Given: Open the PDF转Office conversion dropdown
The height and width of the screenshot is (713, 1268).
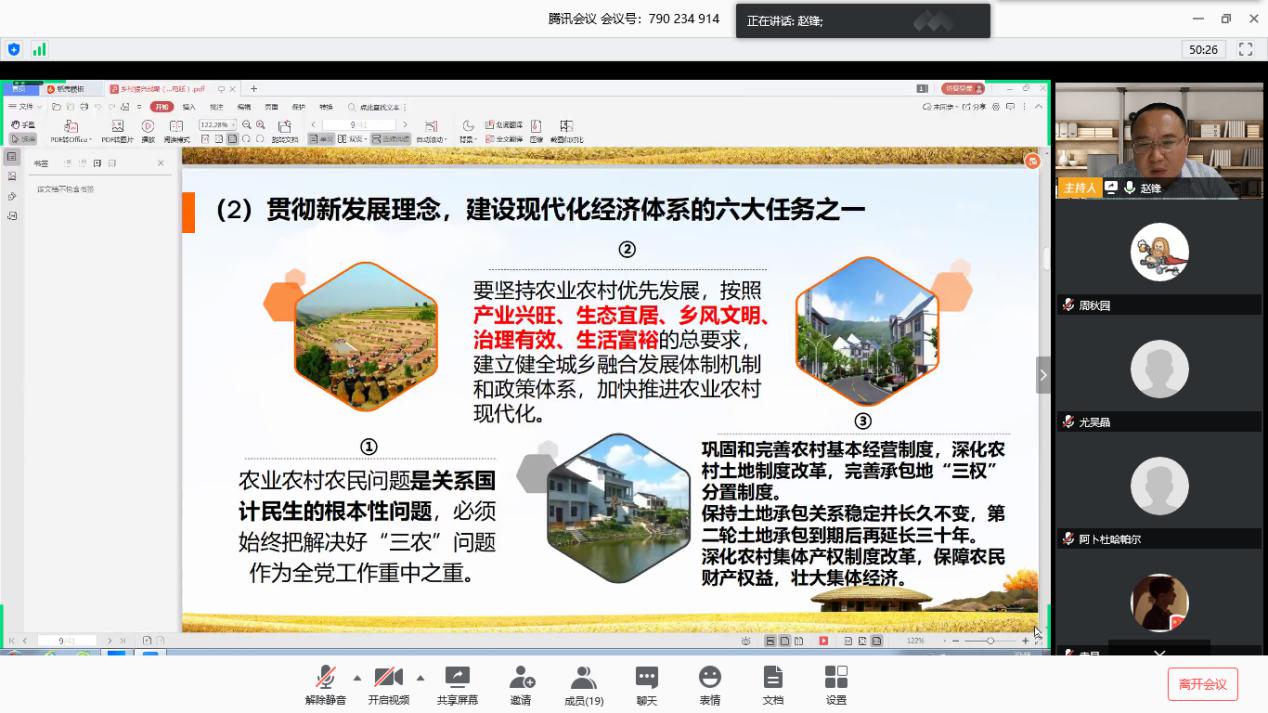Looking at the screenshot, I should pos(71,132).
